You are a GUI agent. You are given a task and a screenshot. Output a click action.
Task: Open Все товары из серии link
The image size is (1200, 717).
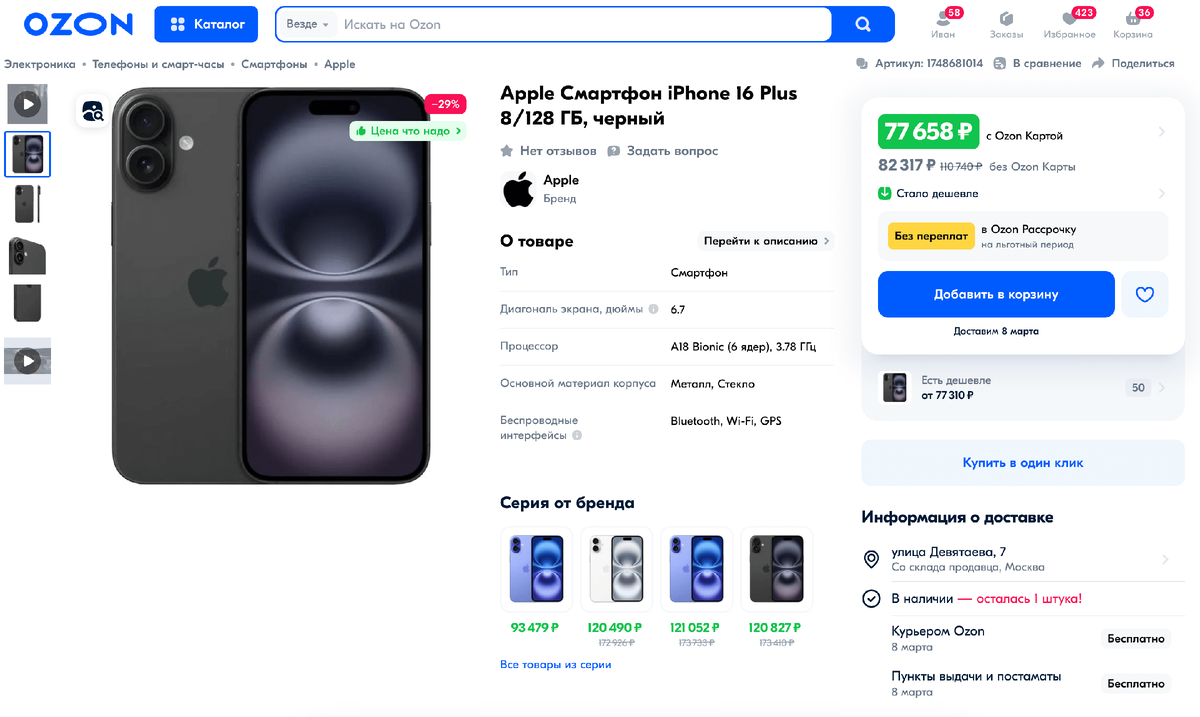tap(555, 663)
